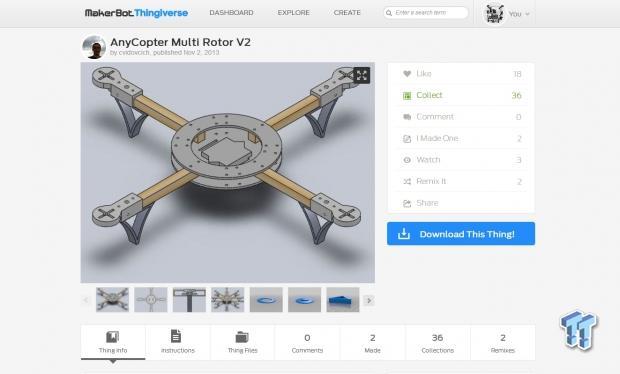
Task: Open the DASHBOARD menu
Action: (x=231, y=13)
